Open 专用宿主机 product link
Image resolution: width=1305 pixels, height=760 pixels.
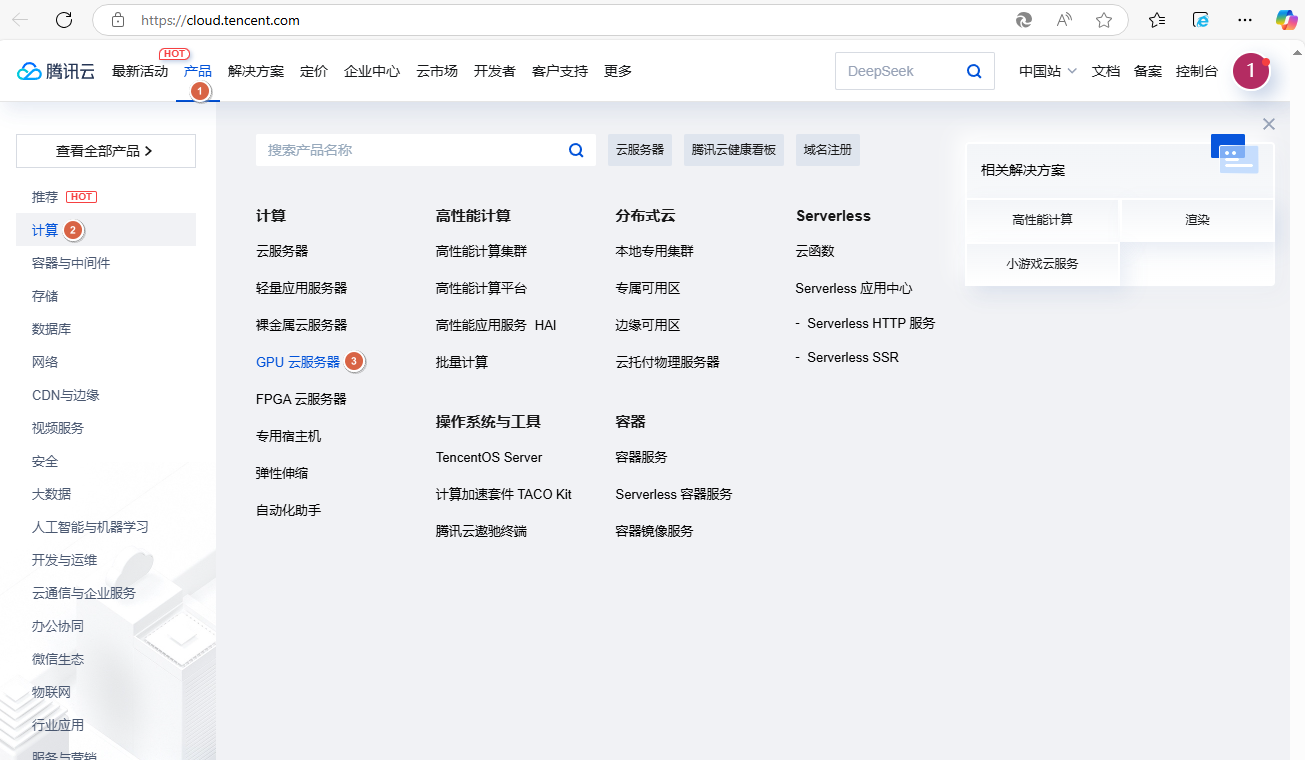pyautogui.click(x=288, y=436)
